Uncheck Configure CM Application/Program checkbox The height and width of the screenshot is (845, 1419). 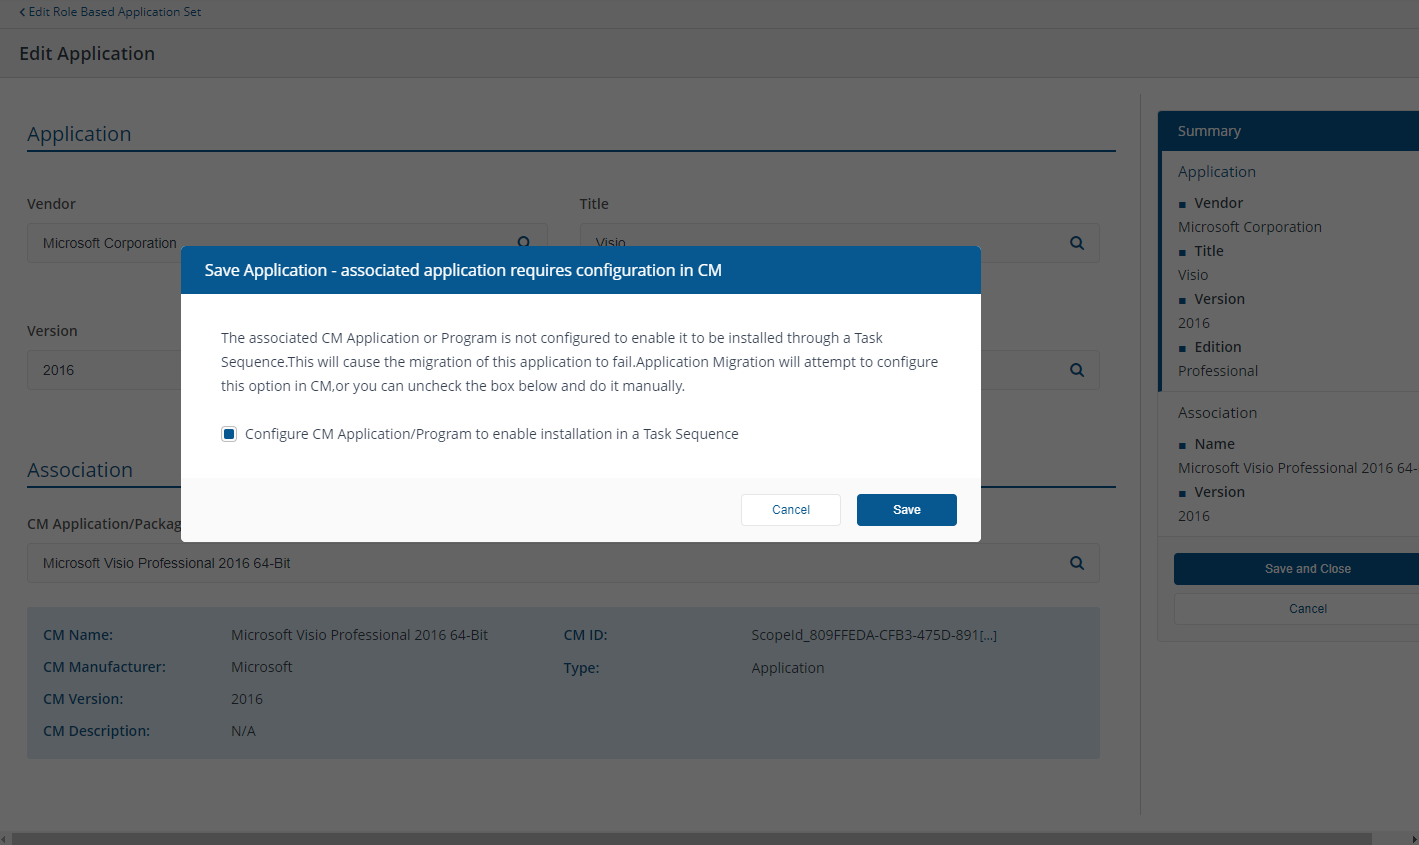[x=229, y=434]
